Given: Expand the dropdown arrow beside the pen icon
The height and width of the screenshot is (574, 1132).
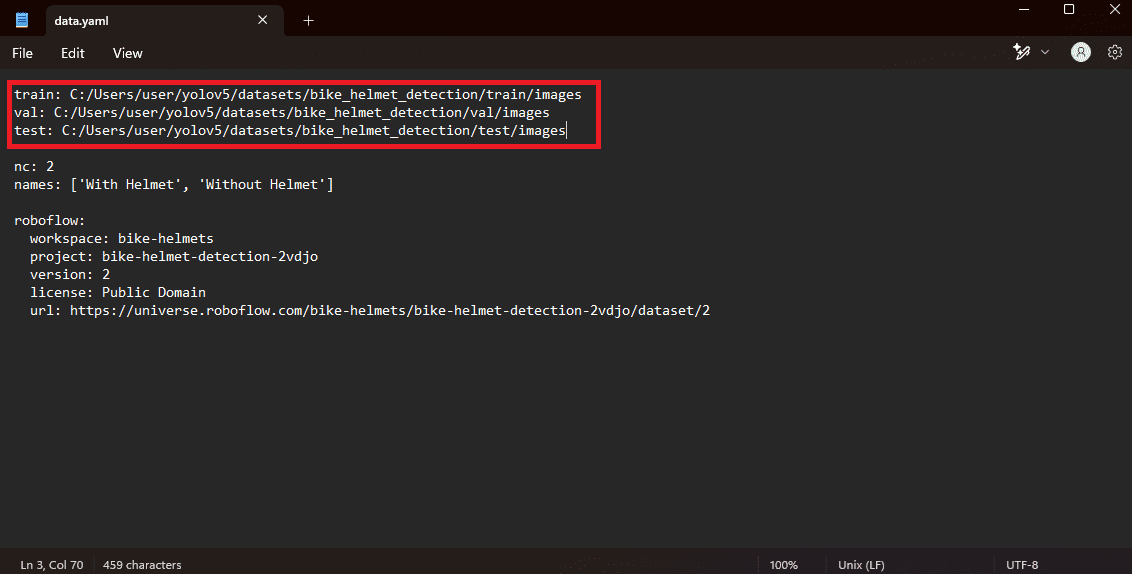Looking at the screenshot, I should coord(1045,52).
